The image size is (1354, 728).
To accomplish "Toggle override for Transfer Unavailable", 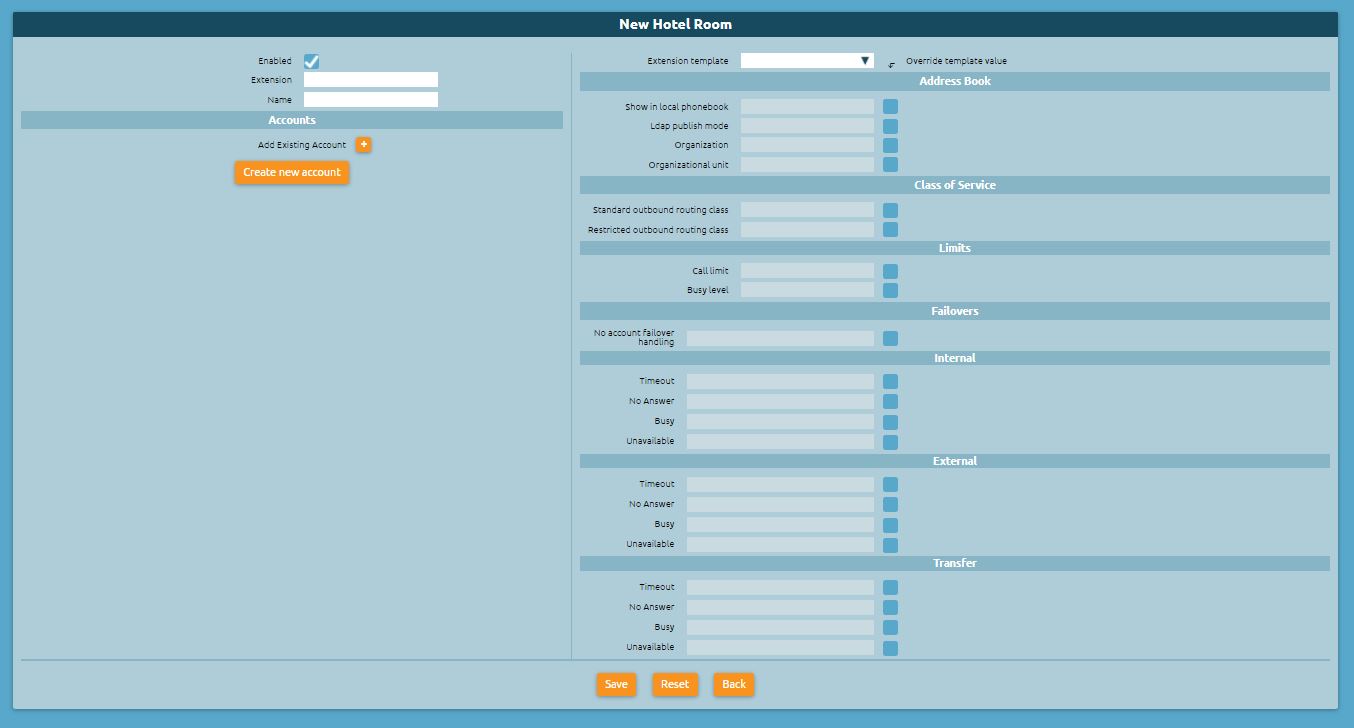I will [890, 648].
